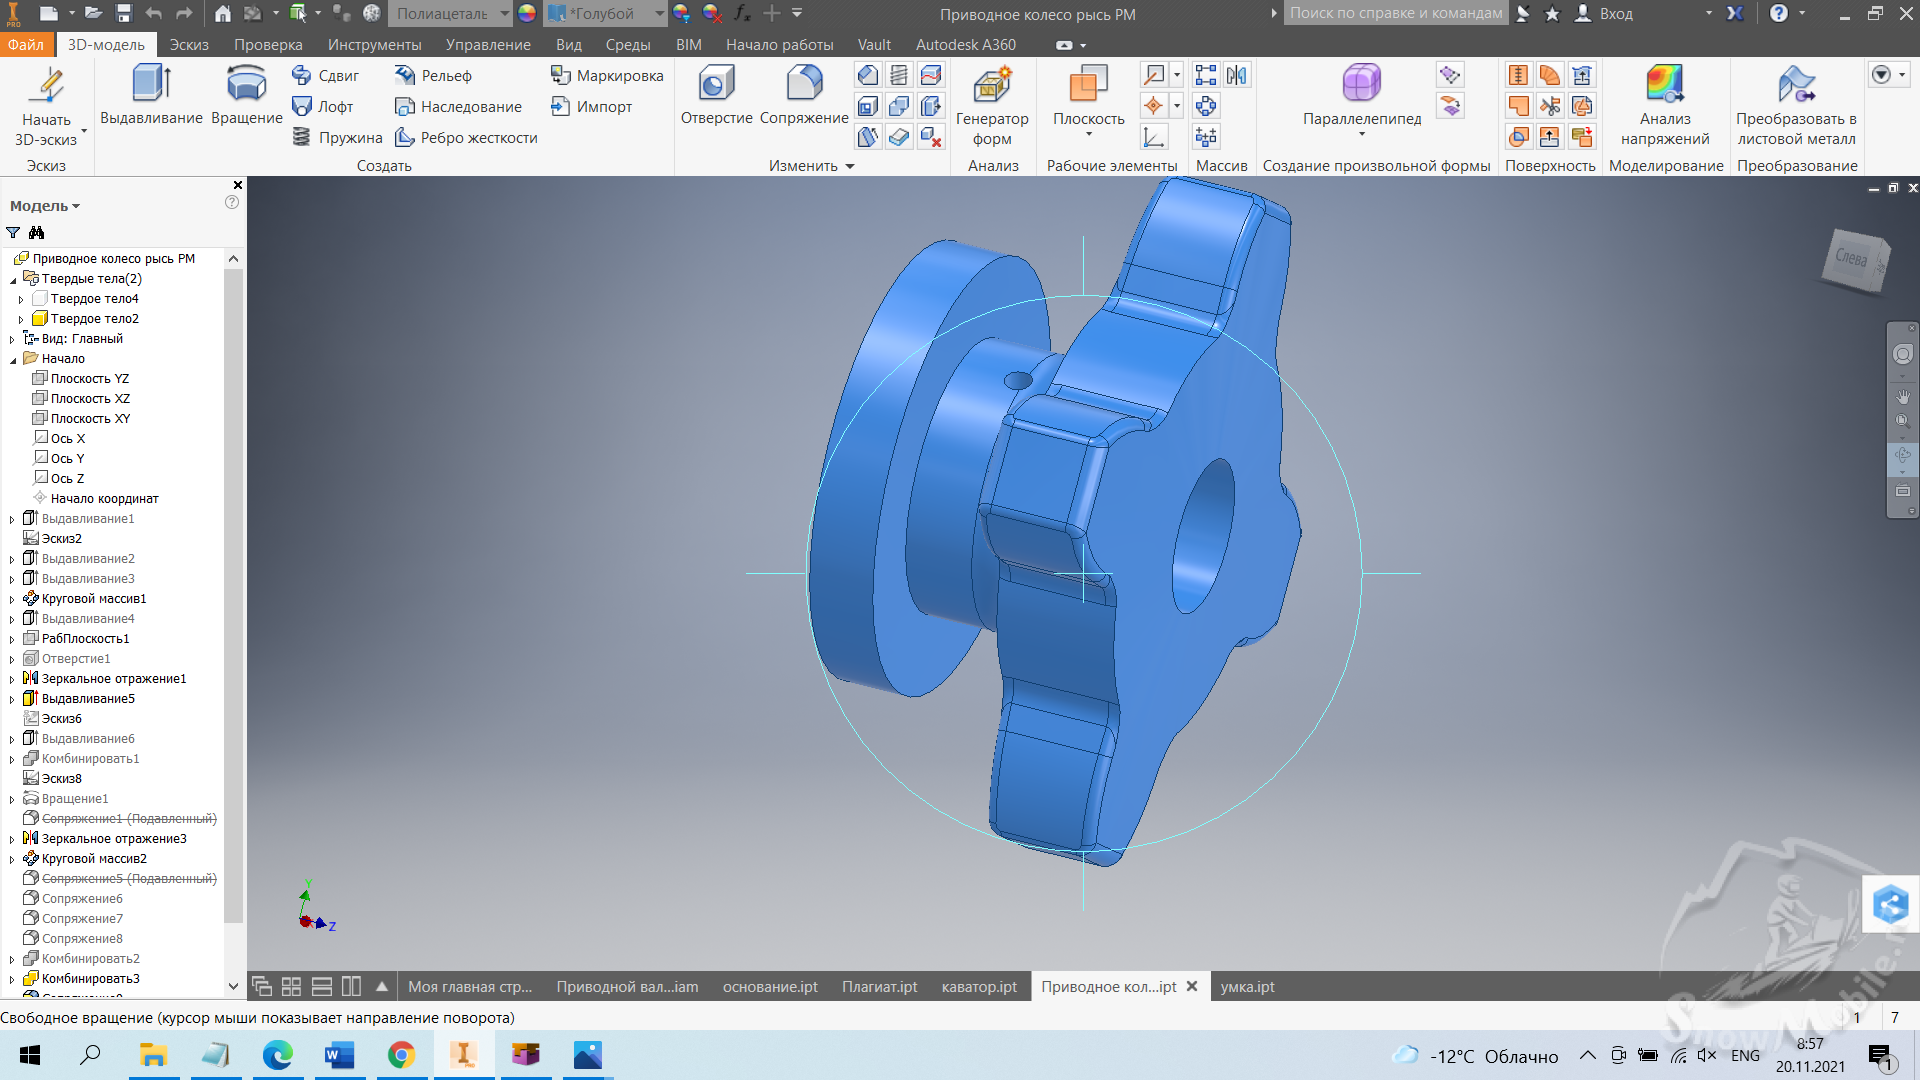The image size is (1920, 1080).
Task: Expand the Выдавливание5 feature node
Action: [13, 699]
